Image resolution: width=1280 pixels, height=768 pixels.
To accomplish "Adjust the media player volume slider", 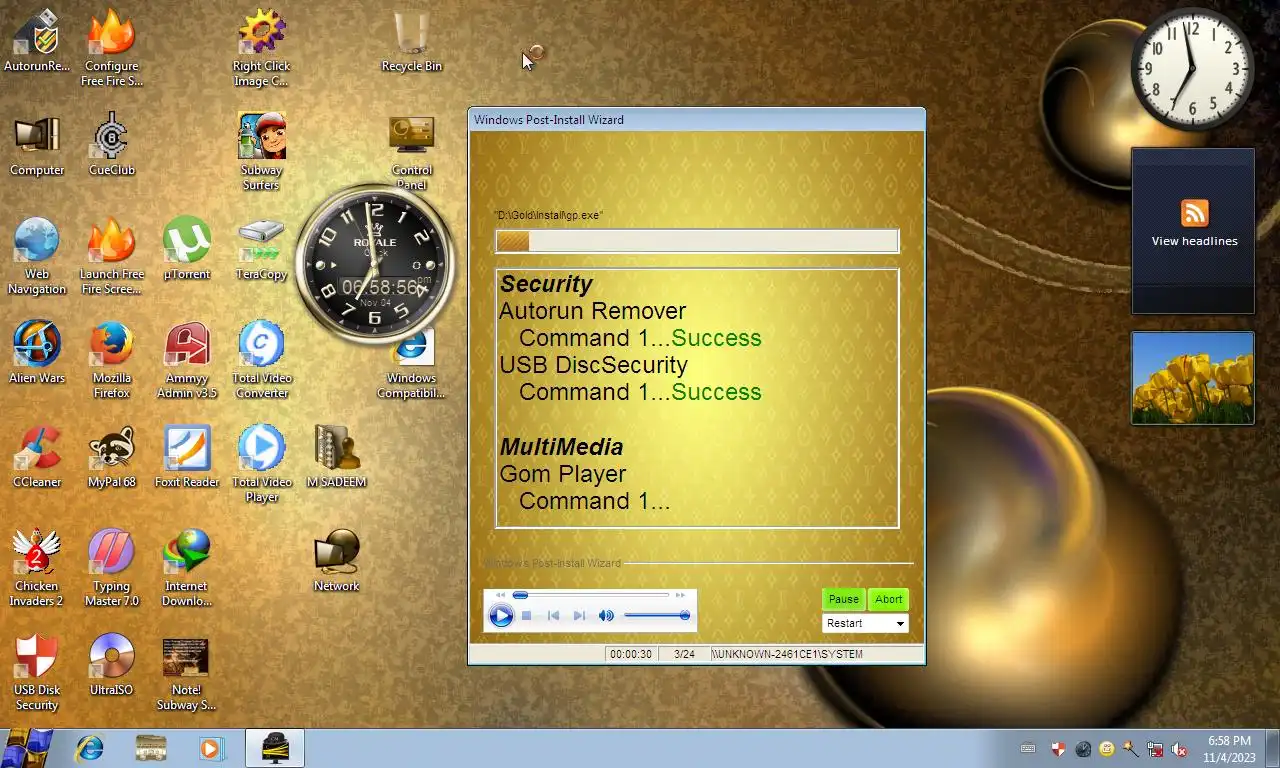I will coord(657,616).
